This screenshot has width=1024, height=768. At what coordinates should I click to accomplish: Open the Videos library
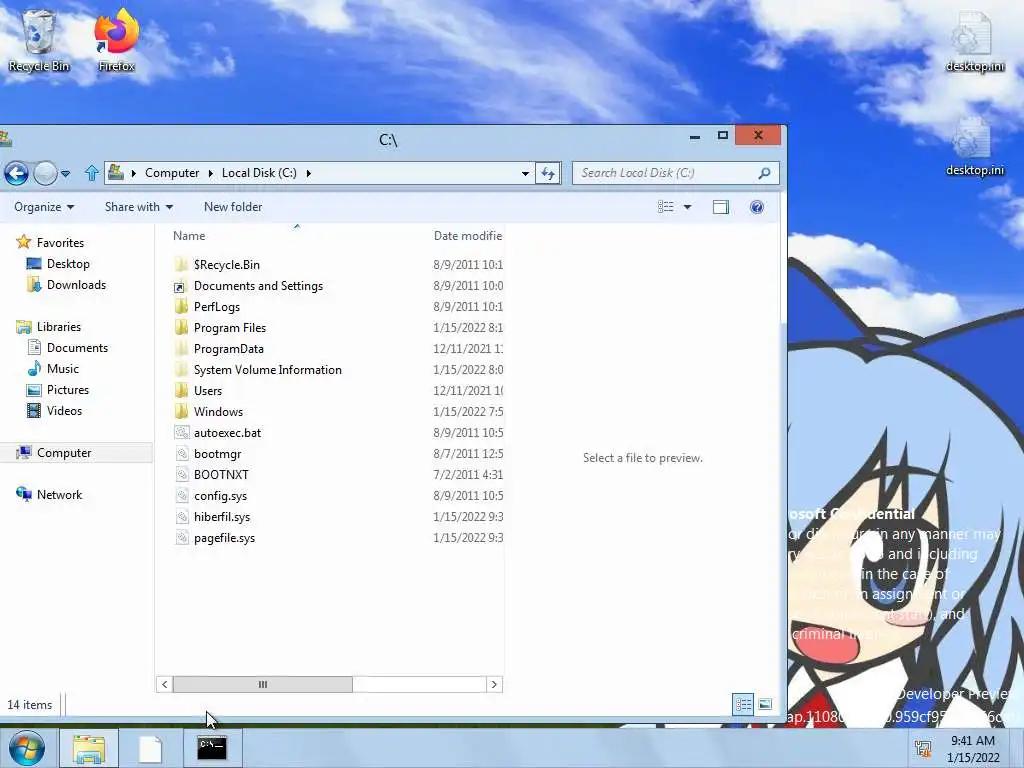point(64,411)
